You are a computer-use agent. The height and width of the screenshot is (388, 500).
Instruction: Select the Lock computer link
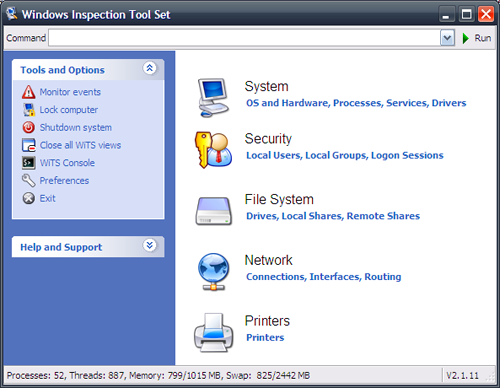tap(69, 110)
